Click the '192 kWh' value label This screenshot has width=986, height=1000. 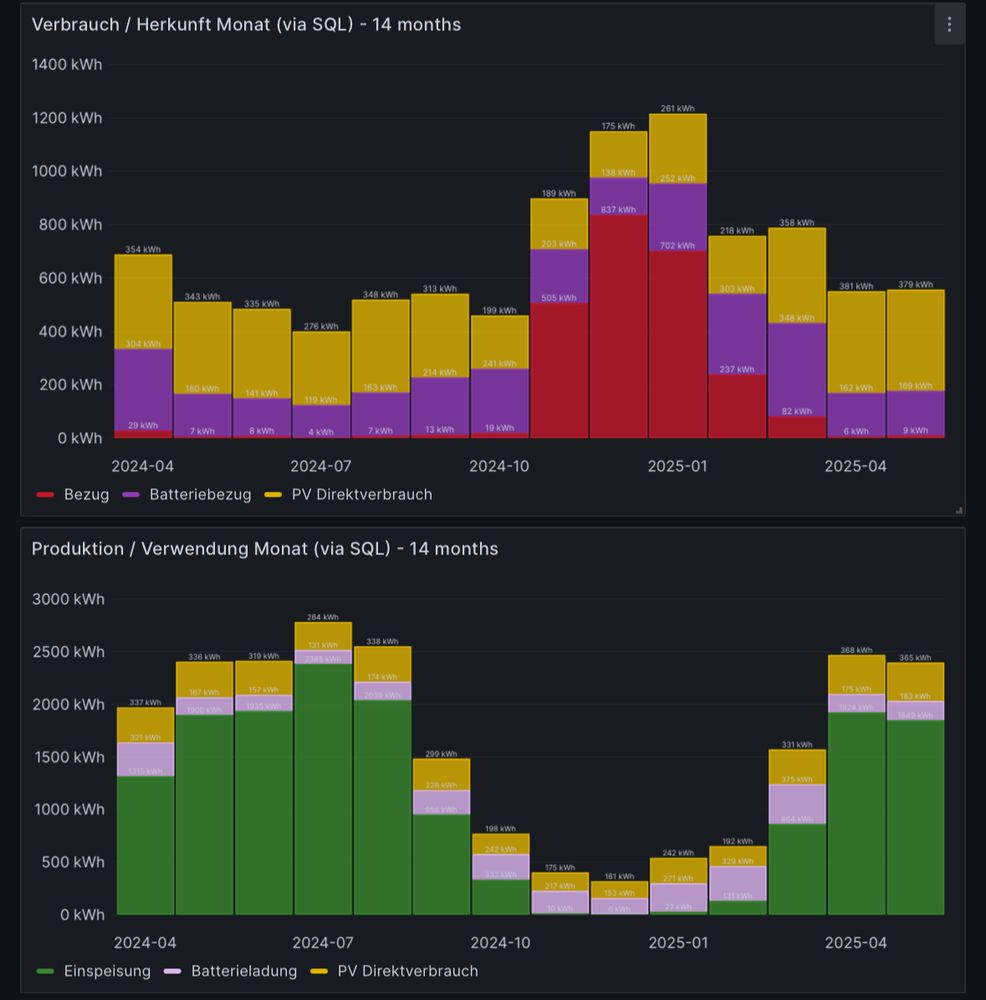(x=737, y=842)
